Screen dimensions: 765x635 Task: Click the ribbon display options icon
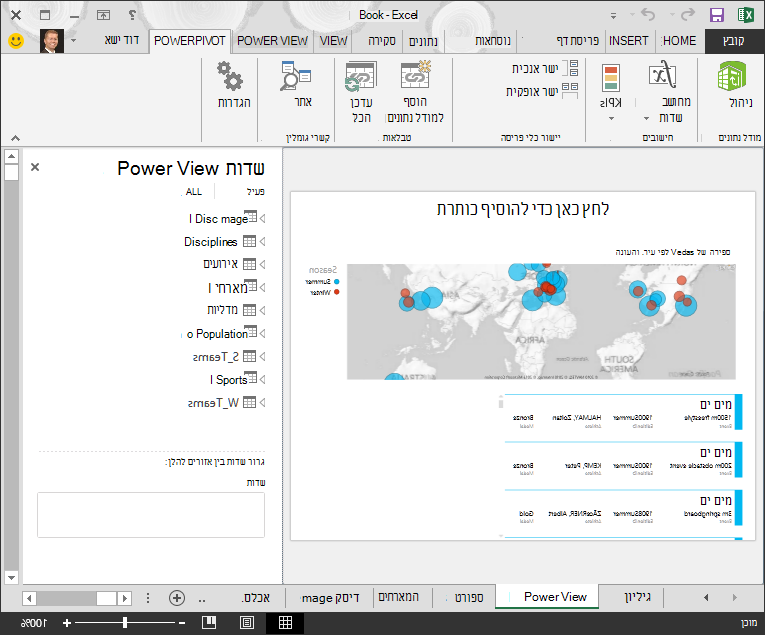tap(103, 15)
